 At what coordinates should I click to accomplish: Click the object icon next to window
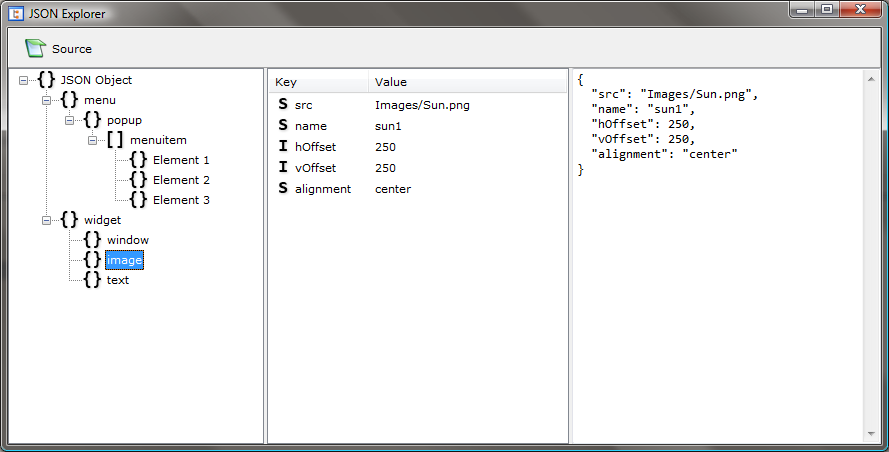pyautogui.click(x=92, y=240)
